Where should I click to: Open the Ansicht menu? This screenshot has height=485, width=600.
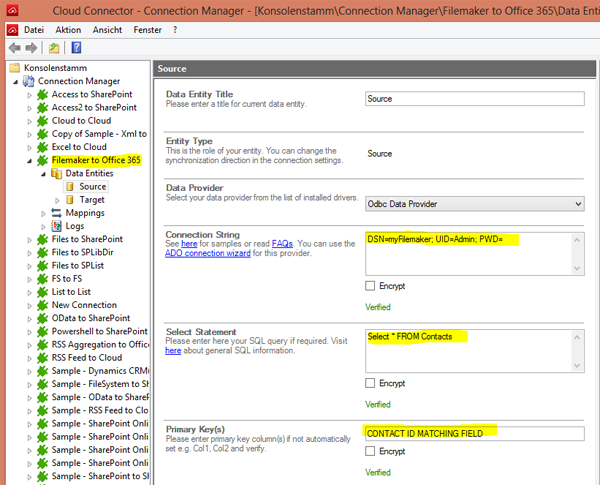pyautogui.click(x=107, y=30)
